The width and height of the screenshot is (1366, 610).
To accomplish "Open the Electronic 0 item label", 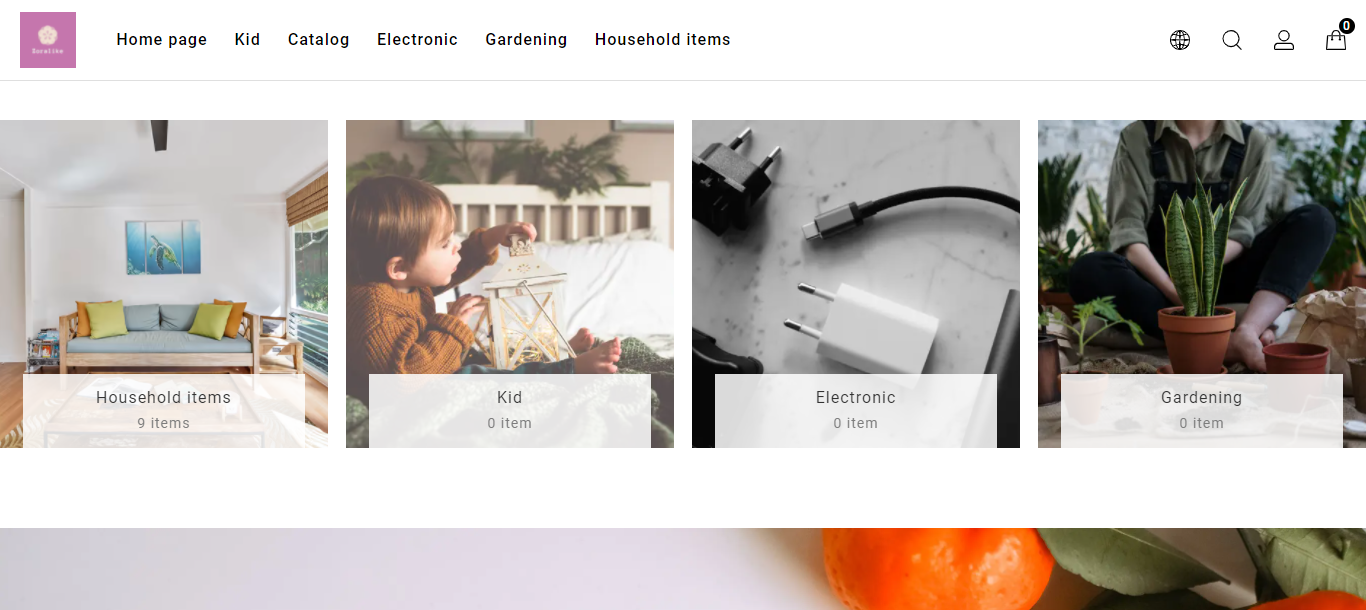I will 856,411.
